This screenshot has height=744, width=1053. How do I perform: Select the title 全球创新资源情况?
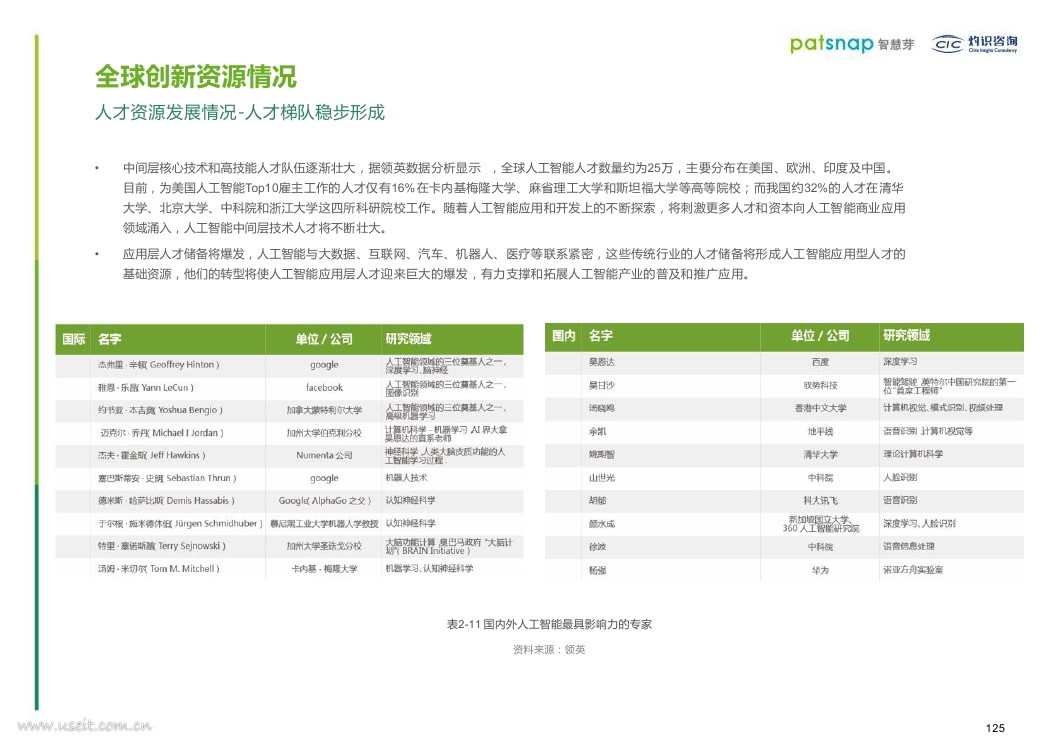pos(195,77)
